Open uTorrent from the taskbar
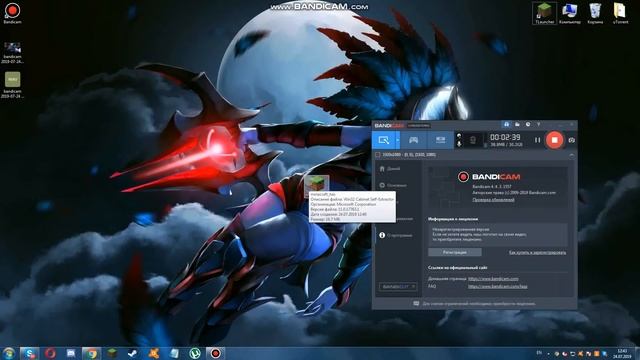This screenshot has height=360, width=640. (195, 353)
